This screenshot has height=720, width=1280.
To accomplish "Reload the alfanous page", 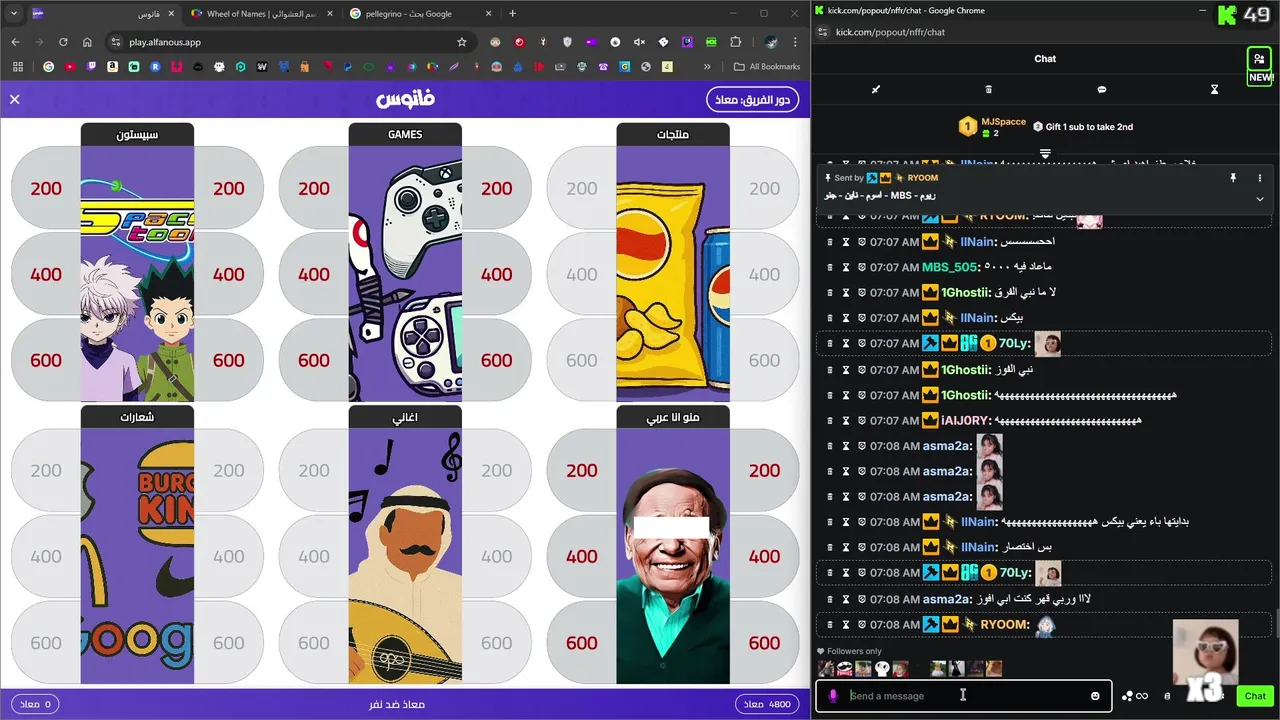I will [63, 42].
